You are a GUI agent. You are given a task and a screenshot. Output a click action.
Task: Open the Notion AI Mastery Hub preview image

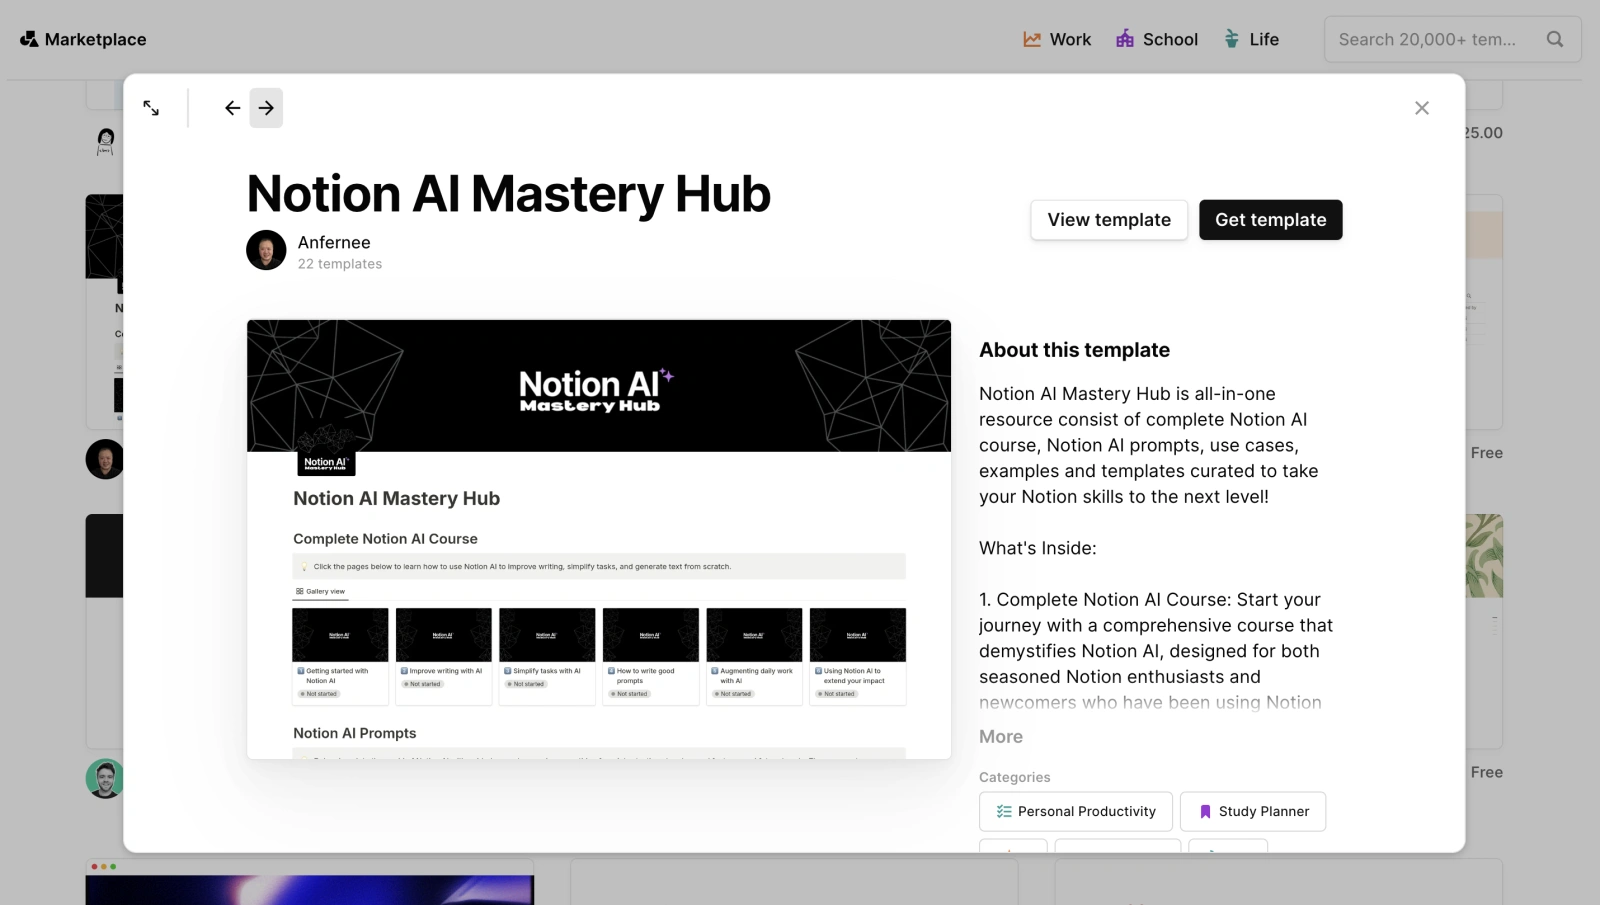pos(598,538)
